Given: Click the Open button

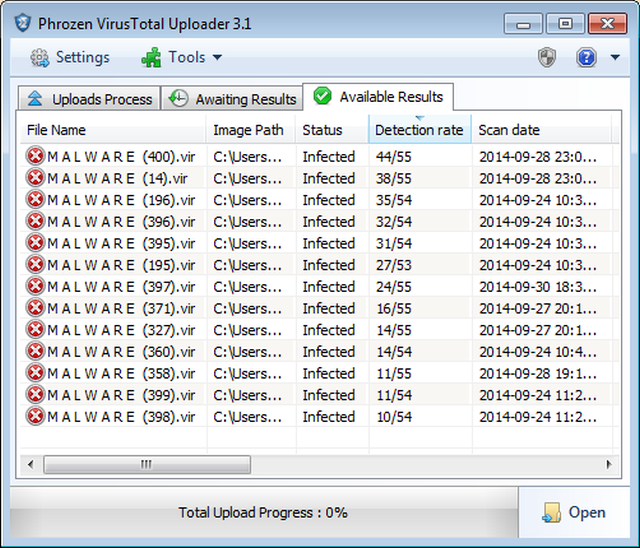Looking at the screenshot, I should click(x=574, y=513).
